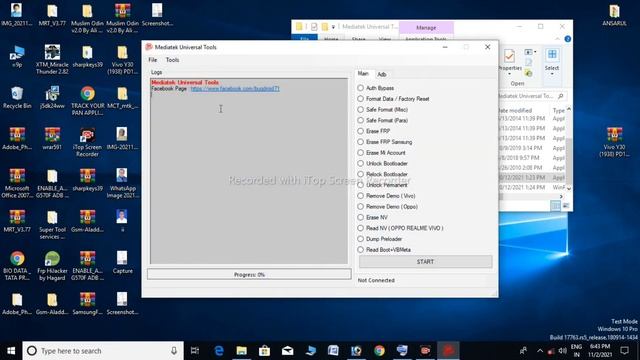Open the Manage tab in Explorer window
This screenshot has width=640, height=360.
click(426, 27)
